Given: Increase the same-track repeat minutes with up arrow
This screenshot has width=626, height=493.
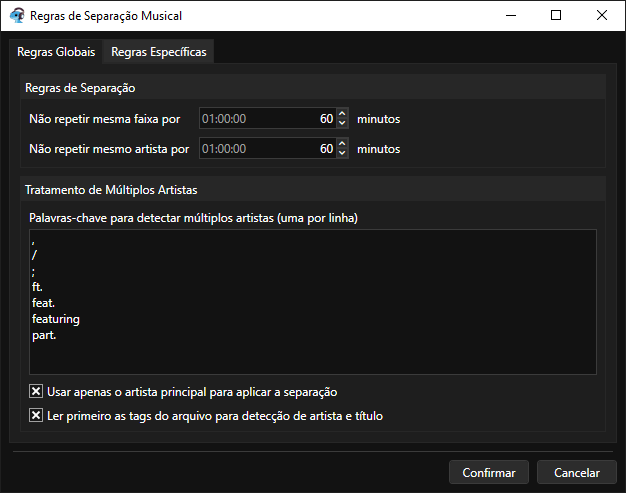Looking at the screenshot, I should (343, 114).
